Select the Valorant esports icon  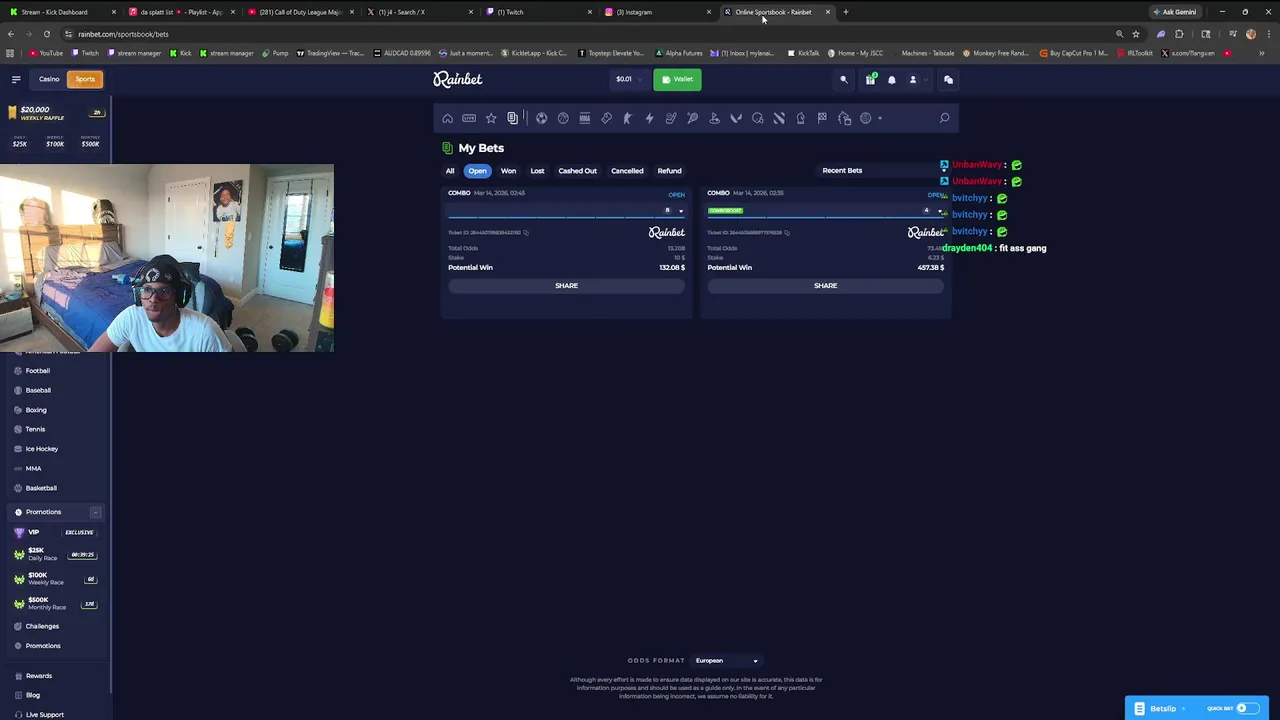pyautogui.click(x=736, y=118)
